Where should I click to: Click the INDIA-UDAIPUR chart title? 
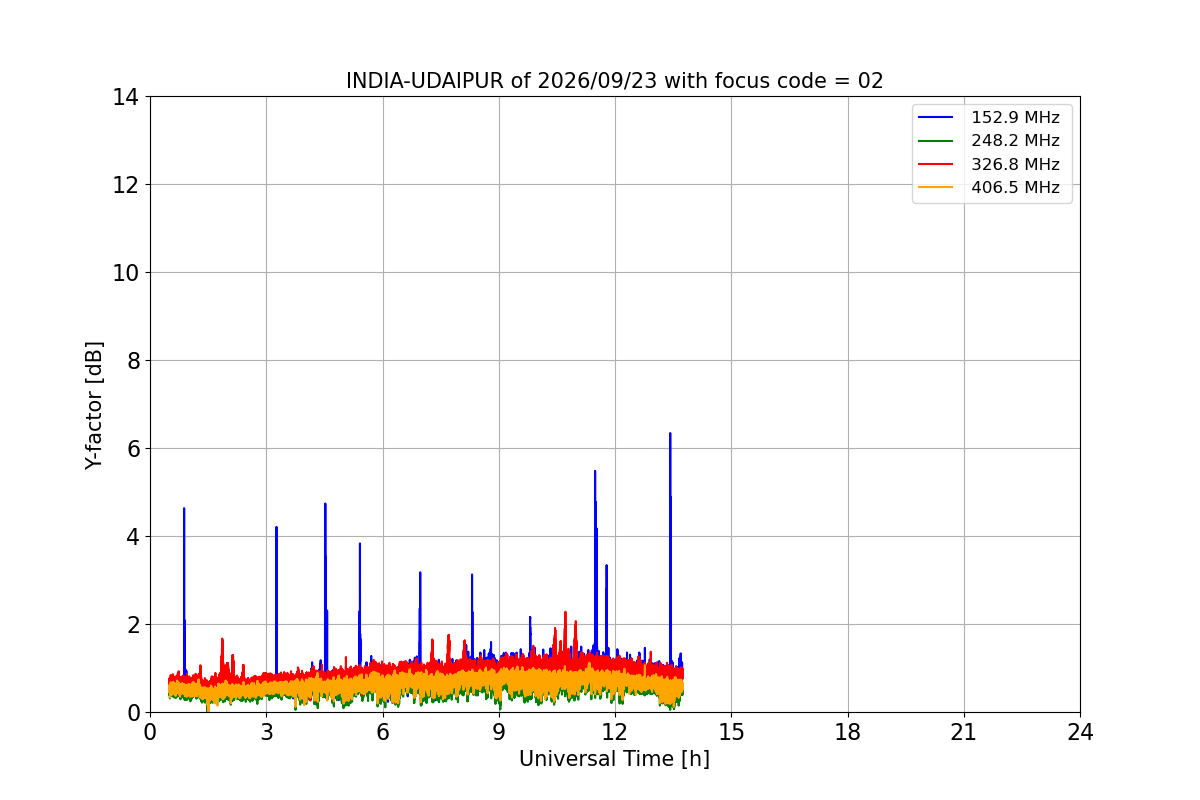[615, 81]
